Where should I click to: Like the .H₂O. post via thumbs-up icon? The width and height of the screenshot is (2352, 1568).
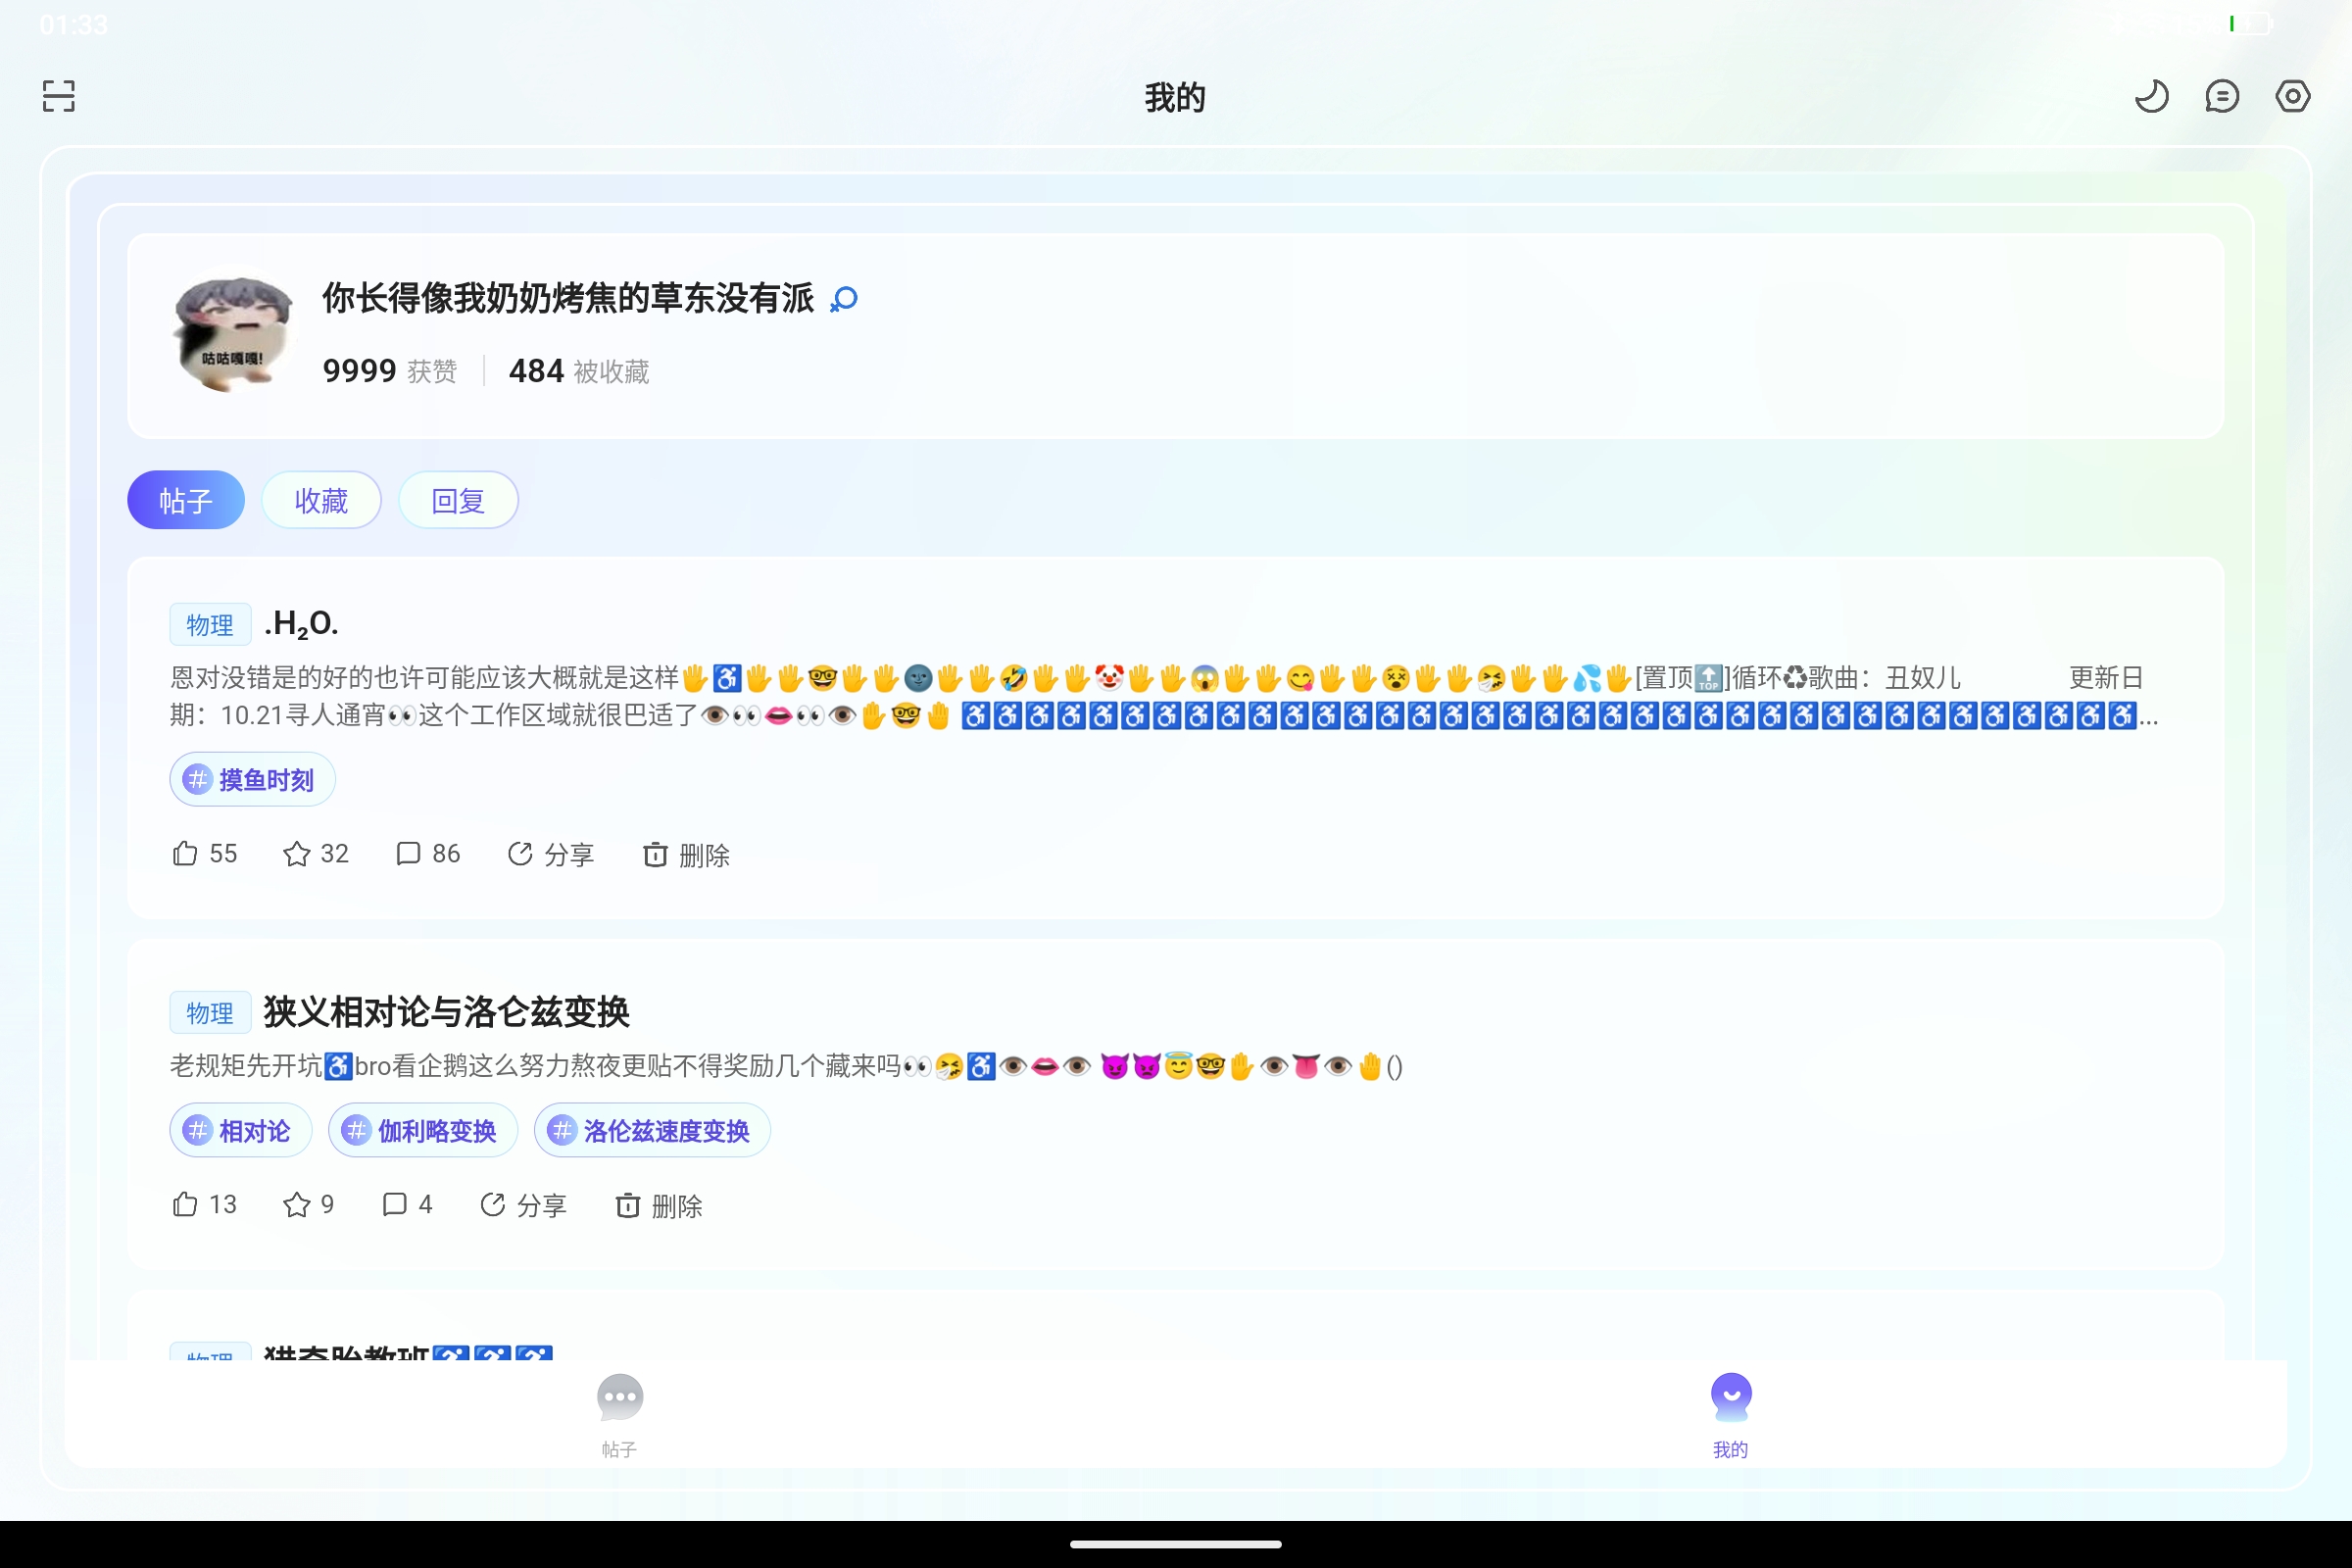click(183, 854)
